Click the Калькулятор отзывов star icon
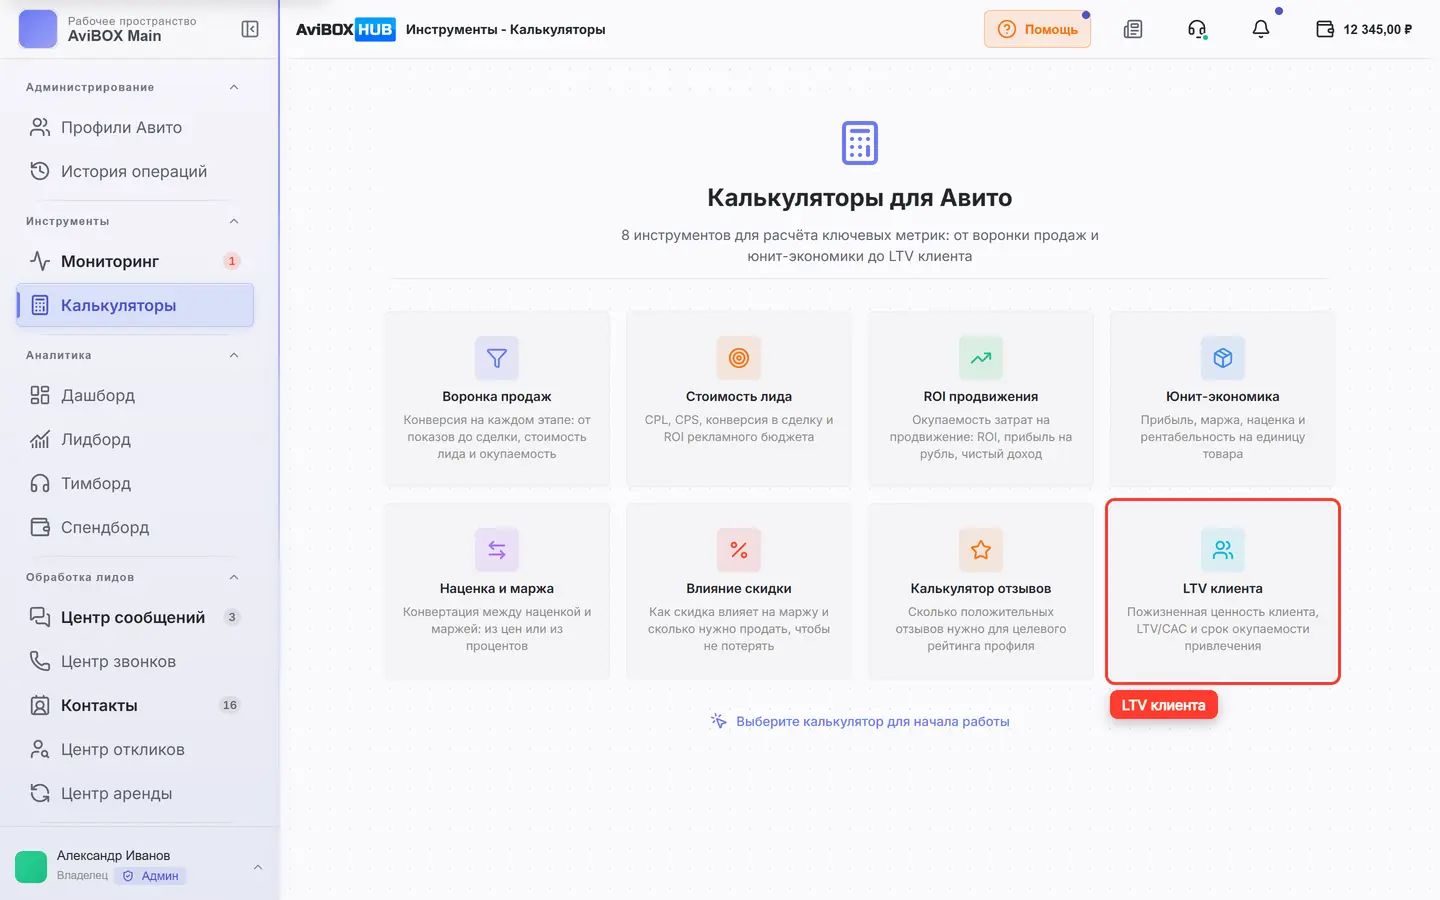 click(x=981, y=550)
